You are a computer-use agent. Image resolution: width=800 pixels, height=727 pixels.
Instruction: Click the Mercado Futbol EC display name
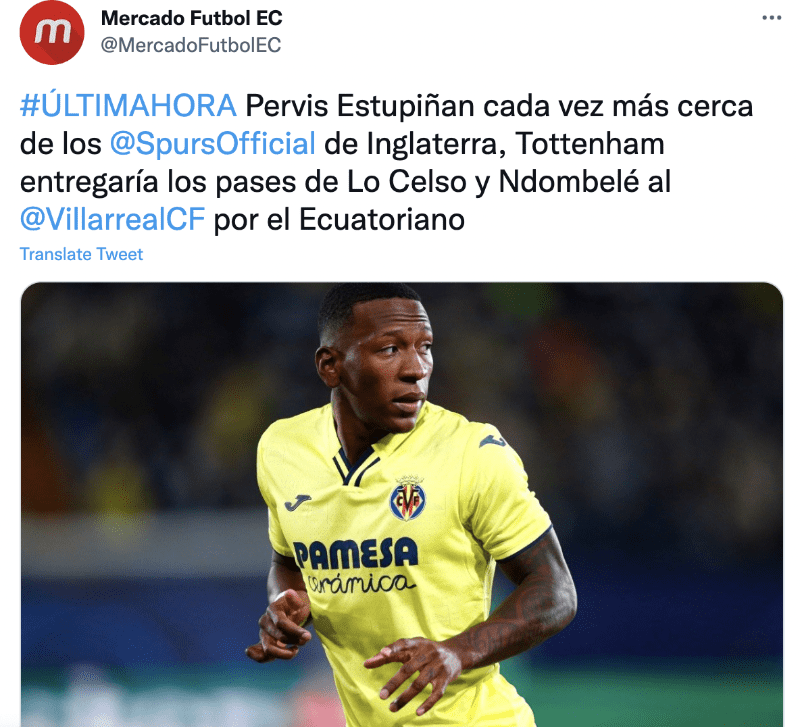[191, 18]
